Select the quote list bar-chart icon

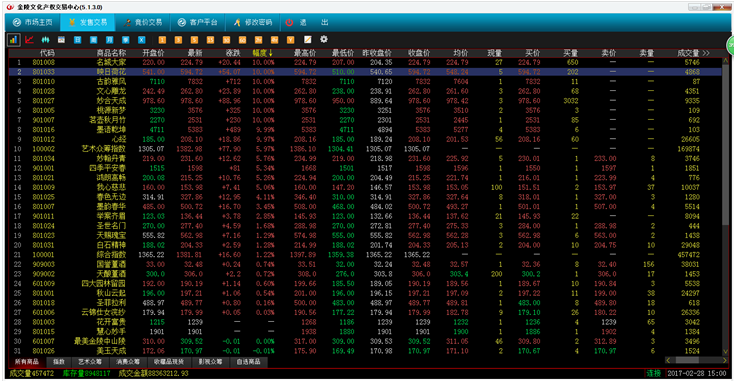(13, 40)
